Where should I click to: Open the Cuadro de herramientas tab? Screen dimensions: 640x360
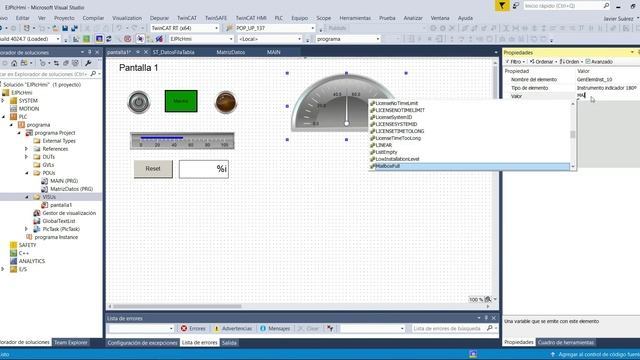(566, 342)
